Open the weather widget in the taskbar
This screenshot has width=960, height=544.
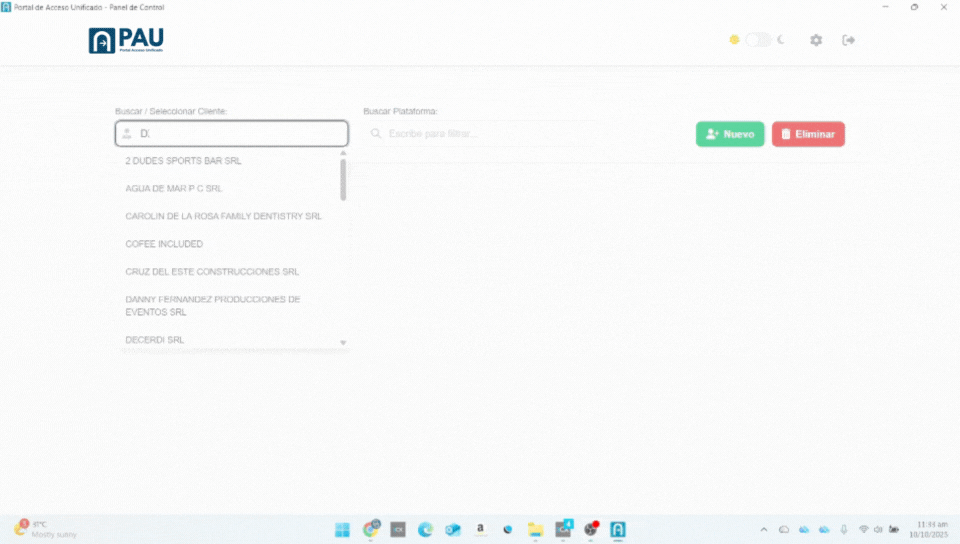(46, 529)
